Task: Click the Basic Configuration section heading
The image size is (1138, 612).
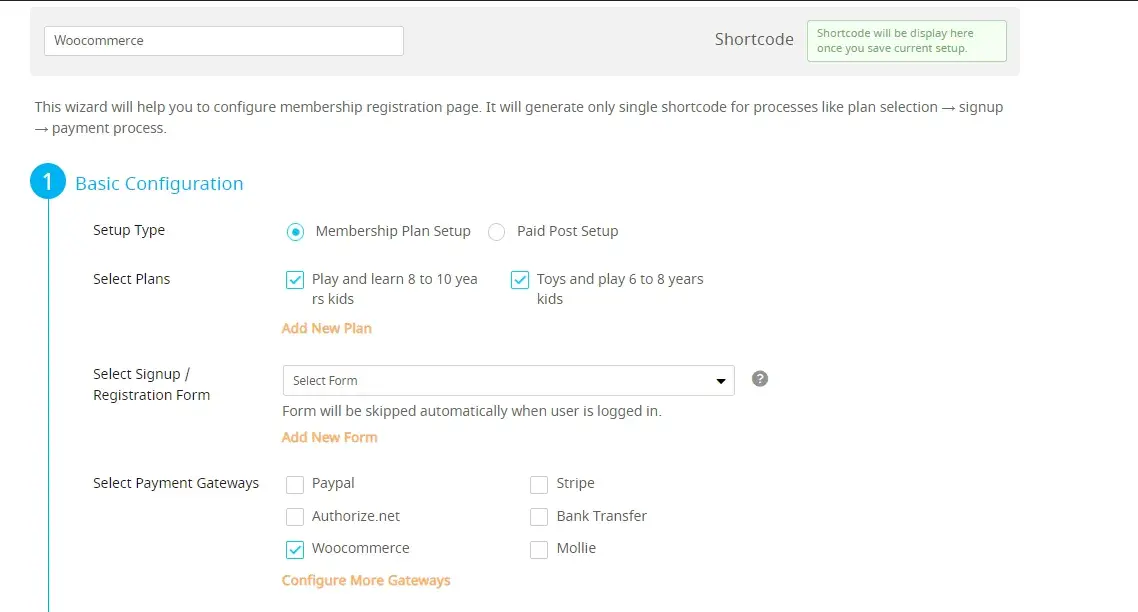Action: coord(159,184)
